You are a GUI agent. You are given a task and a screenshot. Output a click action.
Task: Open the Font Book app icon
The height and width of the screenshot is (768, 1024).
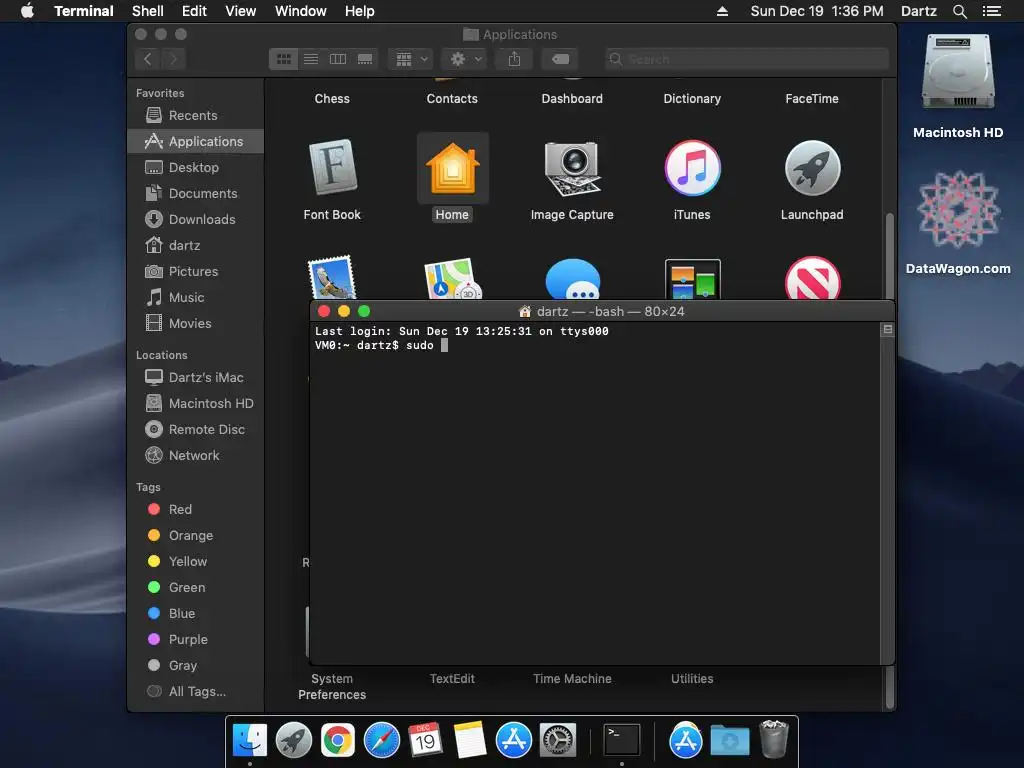pyautogui.click(x=332, y=168)
